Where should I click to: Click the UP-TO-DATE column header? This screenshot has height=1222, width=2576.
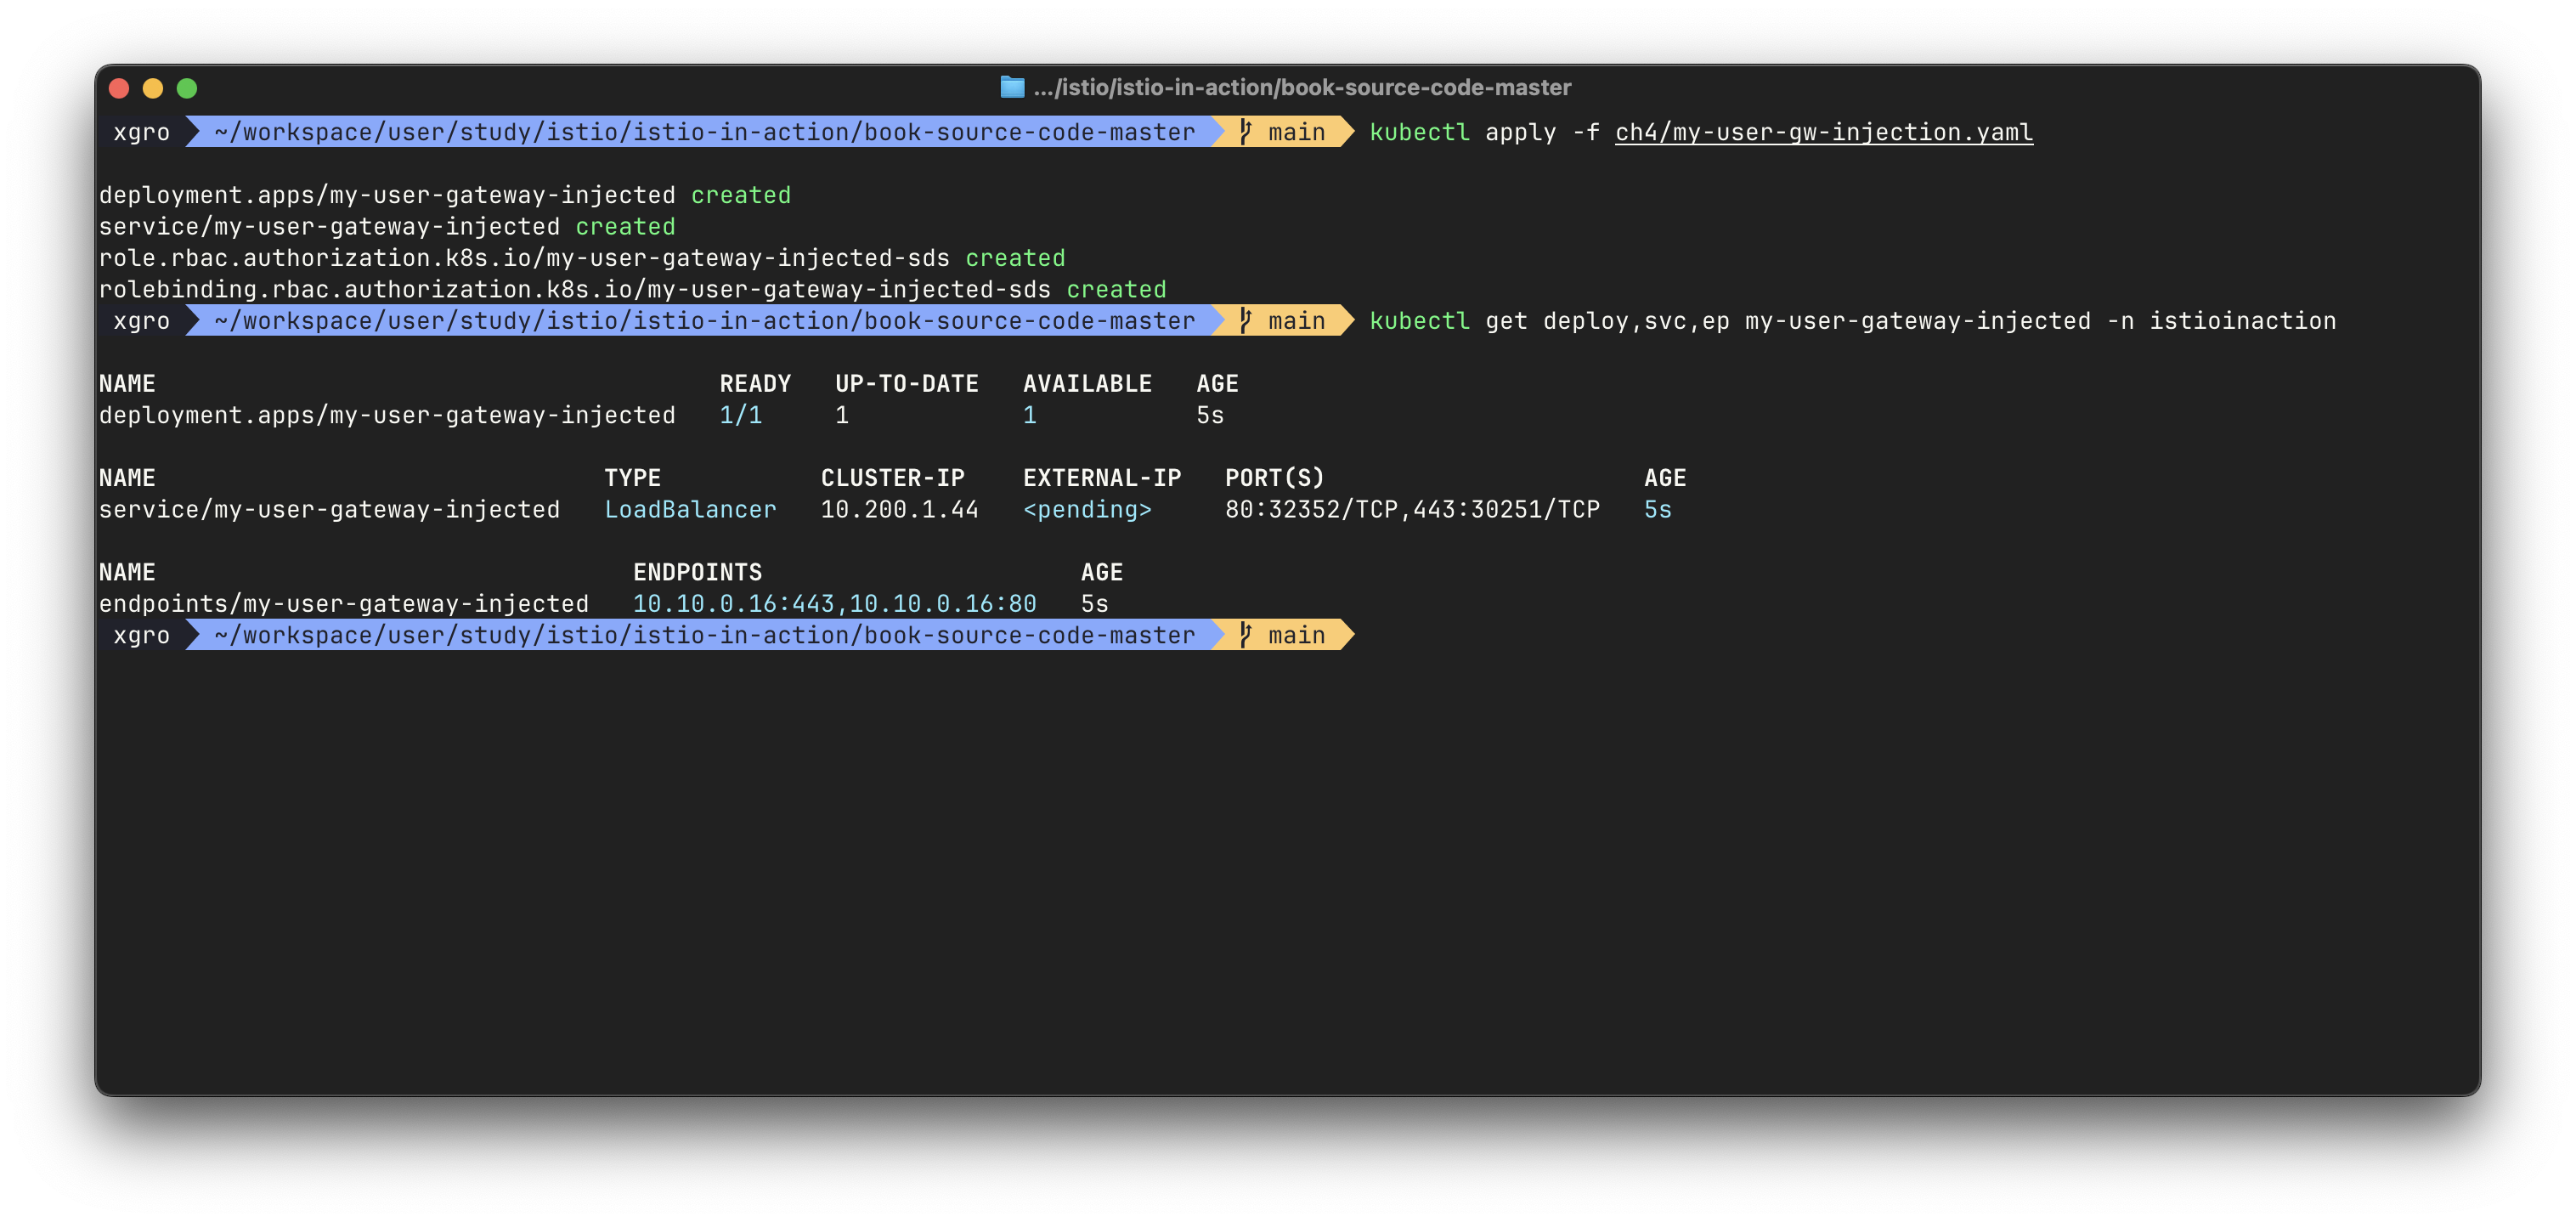(x=906, y=384)
